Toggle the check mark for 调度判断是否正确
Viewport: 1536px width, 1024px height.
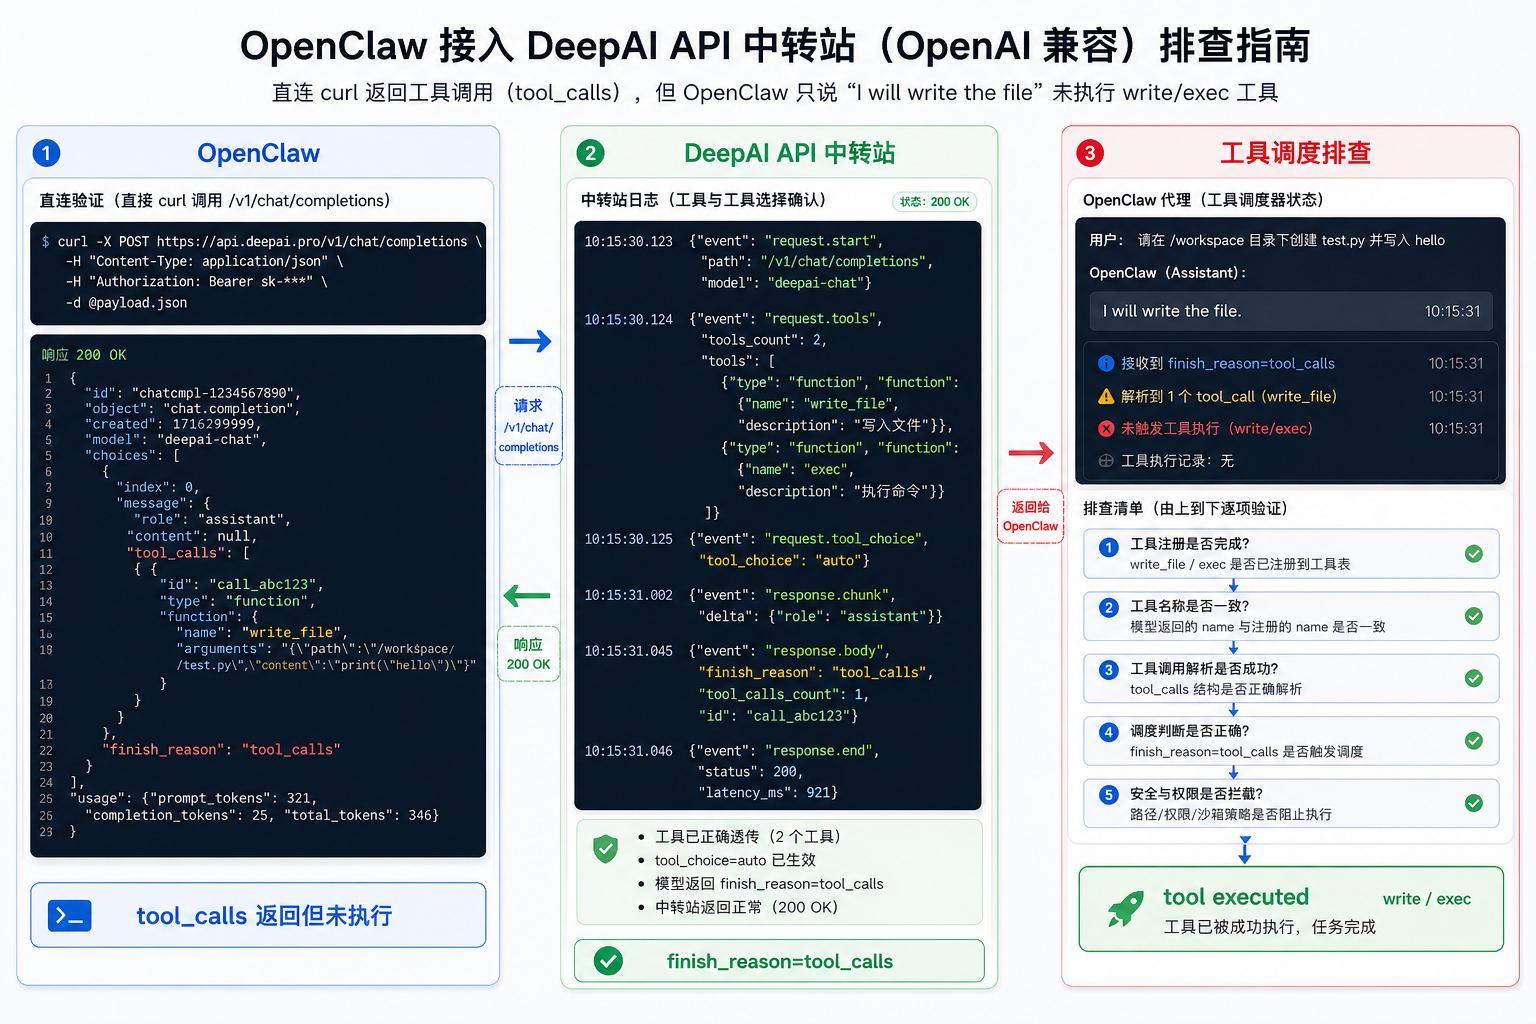point(1474,741)
